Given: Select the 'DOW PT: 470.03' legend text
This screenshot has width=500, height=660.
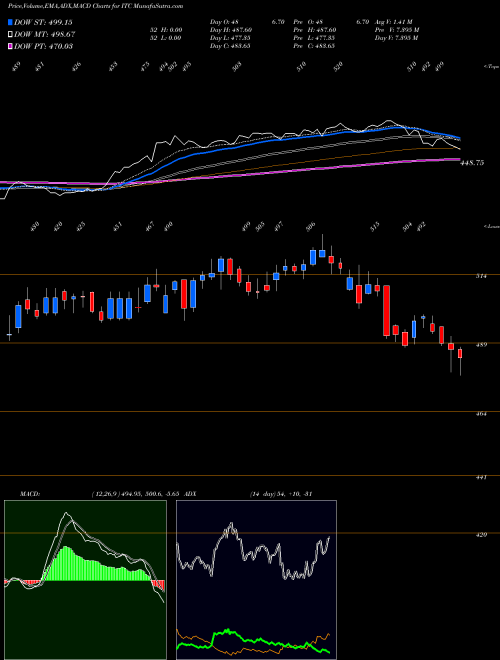Looking at the screenshot, I should tap(43, 46).
